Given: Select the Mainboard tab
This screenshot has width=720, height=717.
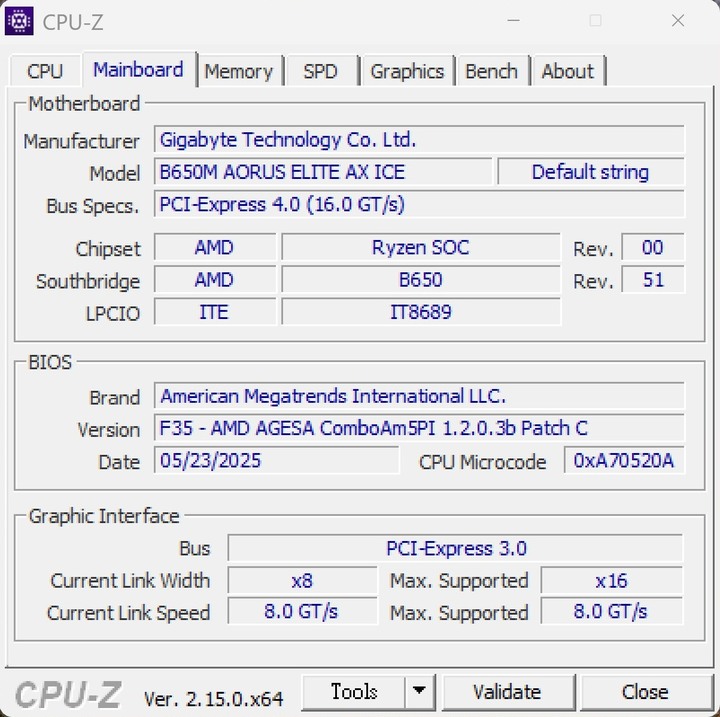Looking at the screenshot, I should pyautogui.click(x=138, y=70).
